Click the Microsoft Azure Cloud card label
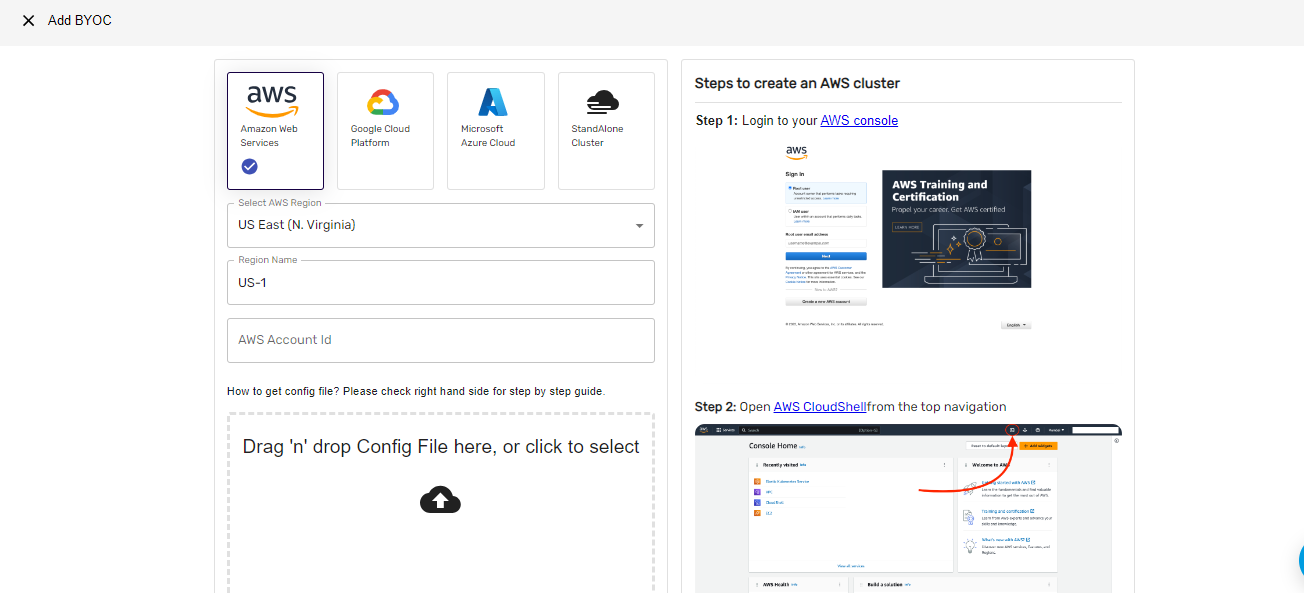The height and width of the screenshot is (593, 1304). 488,136
